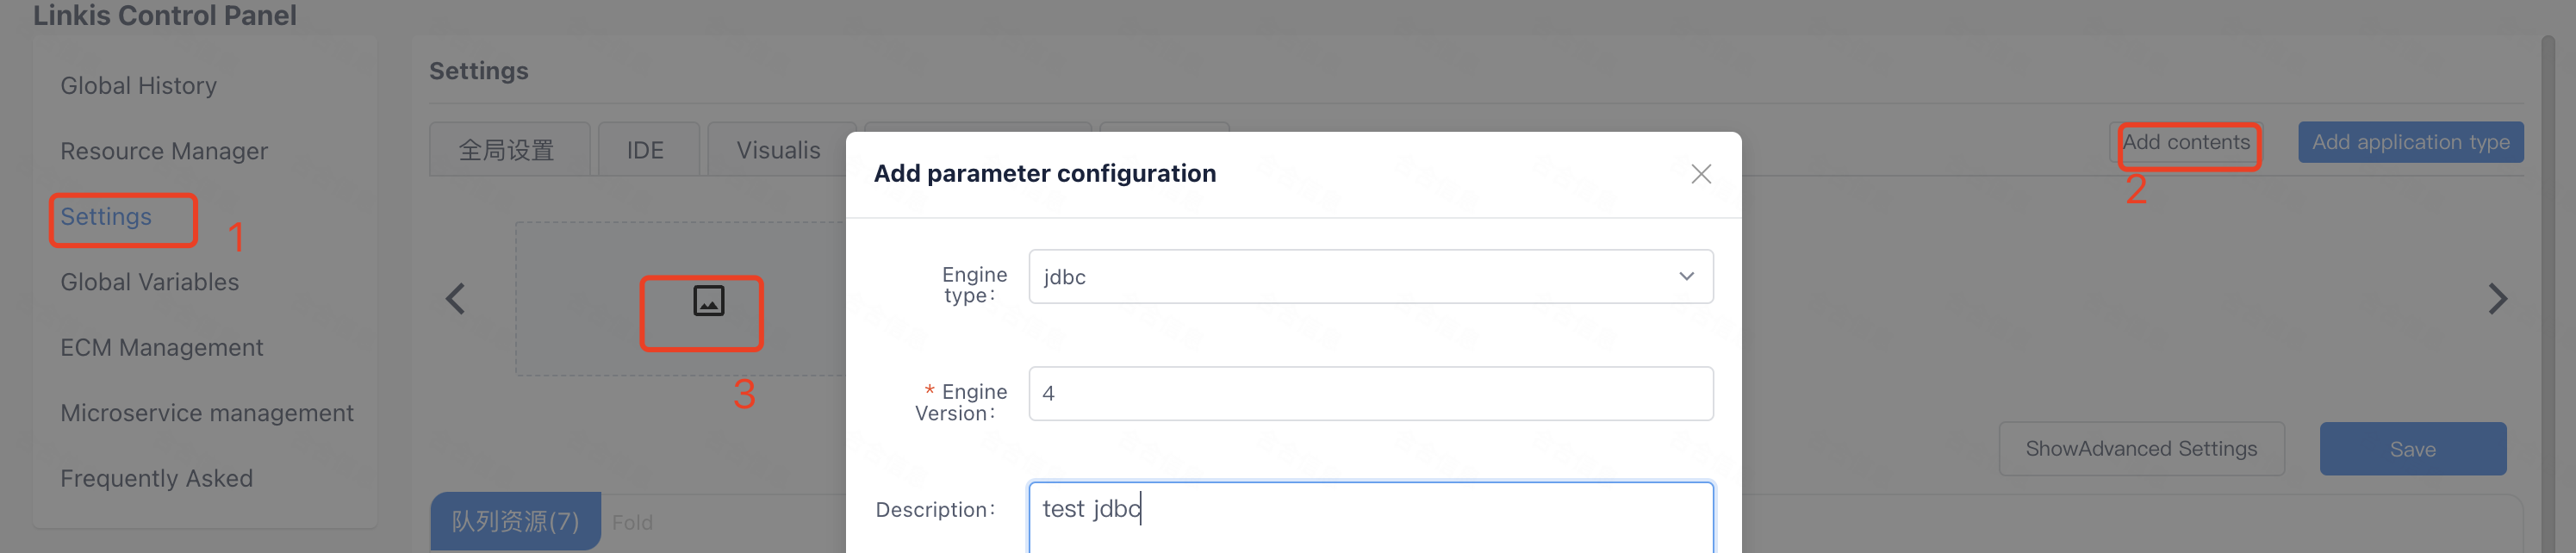Screen dimensions: 2576x553
Task: Select Settings in the sidebar
Action: [x=106, y=217]
